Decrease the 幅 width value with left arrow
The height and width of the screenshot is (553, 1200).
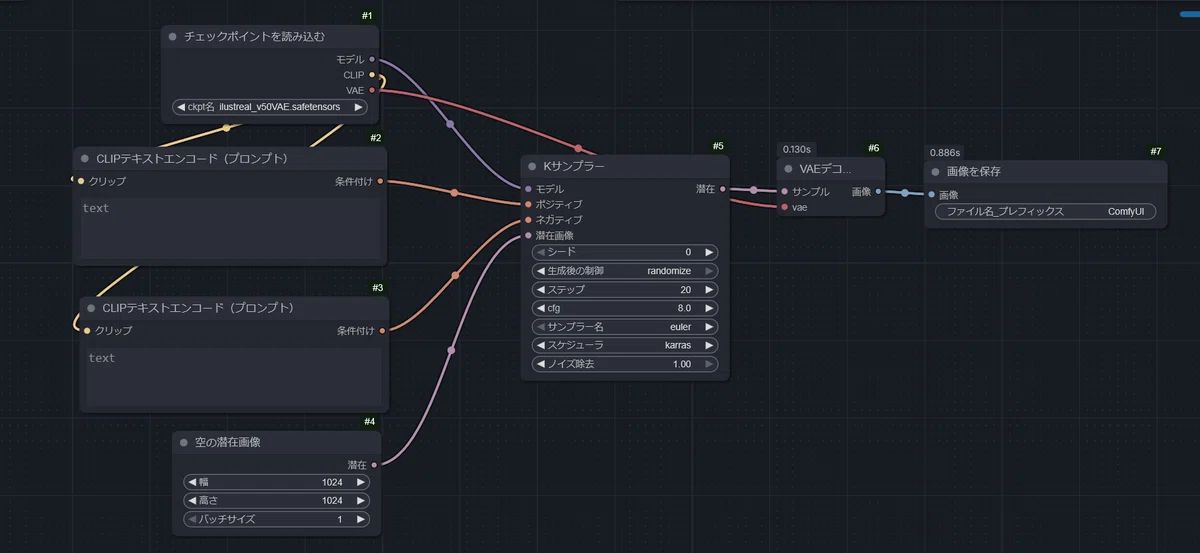(190, 482)
